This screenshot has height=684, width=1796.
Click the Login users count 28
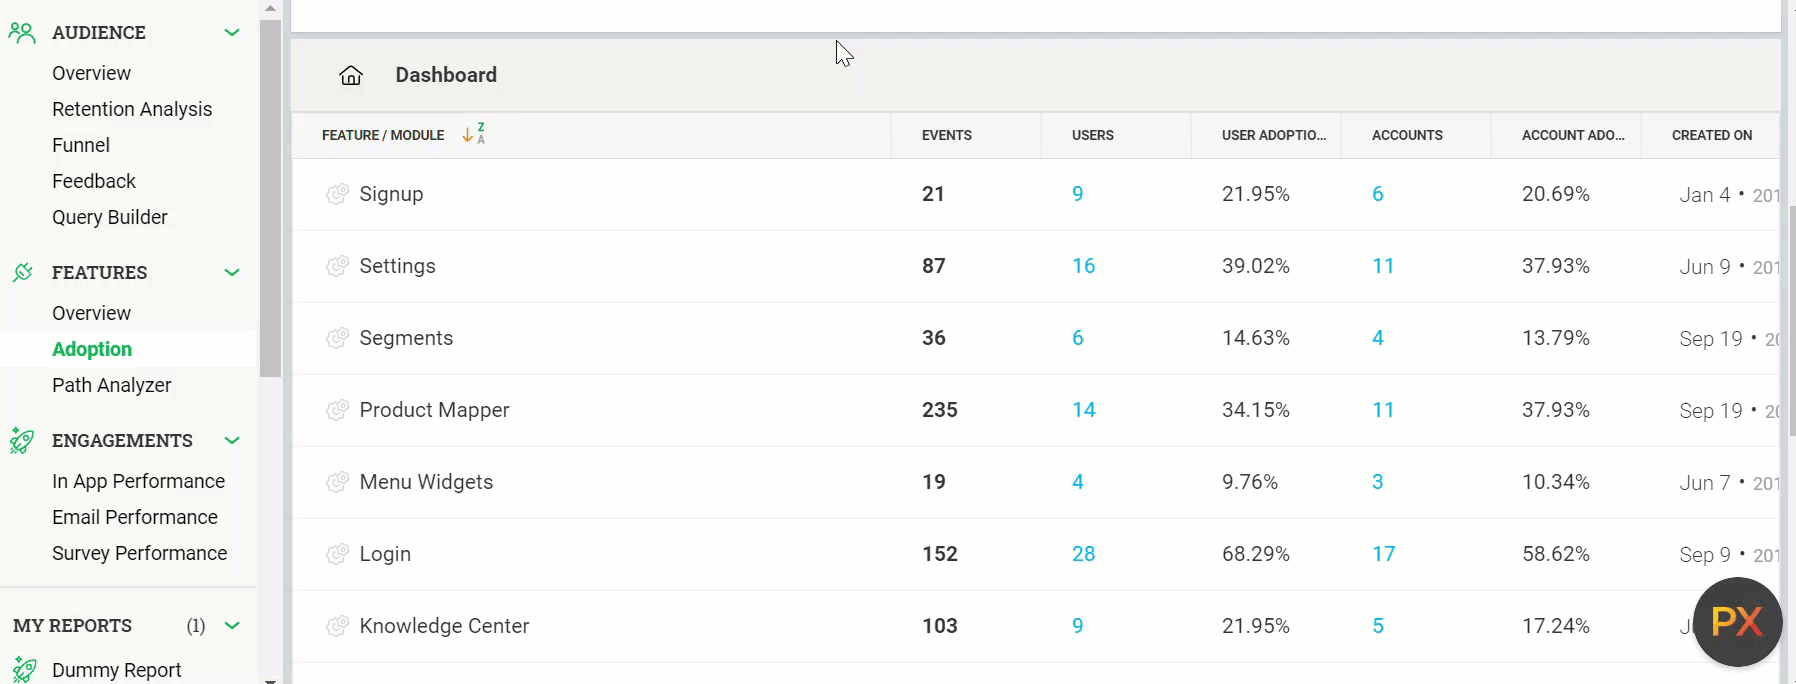click(x=1084, y=554)
